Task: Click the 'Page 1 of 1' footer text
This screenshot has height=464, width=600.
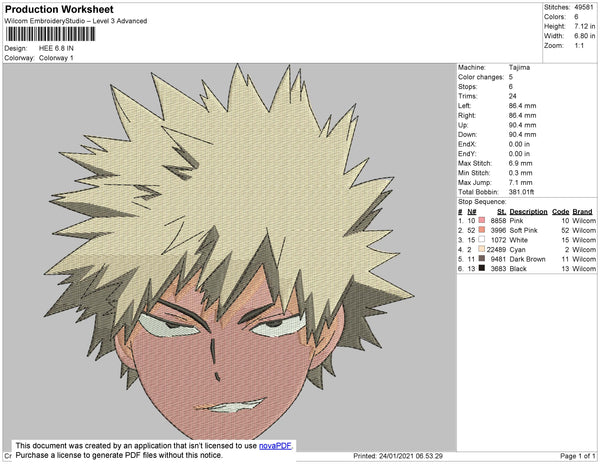Action: (x=578, y=456)
